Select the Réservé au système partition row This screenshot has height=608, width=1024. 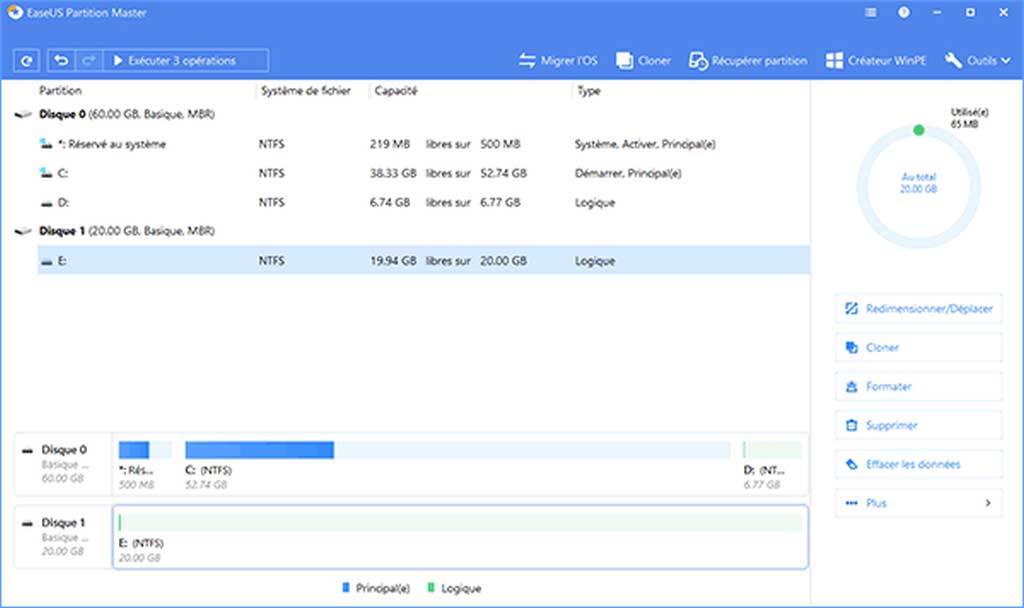pyautogui.click(x=423, y=144)
